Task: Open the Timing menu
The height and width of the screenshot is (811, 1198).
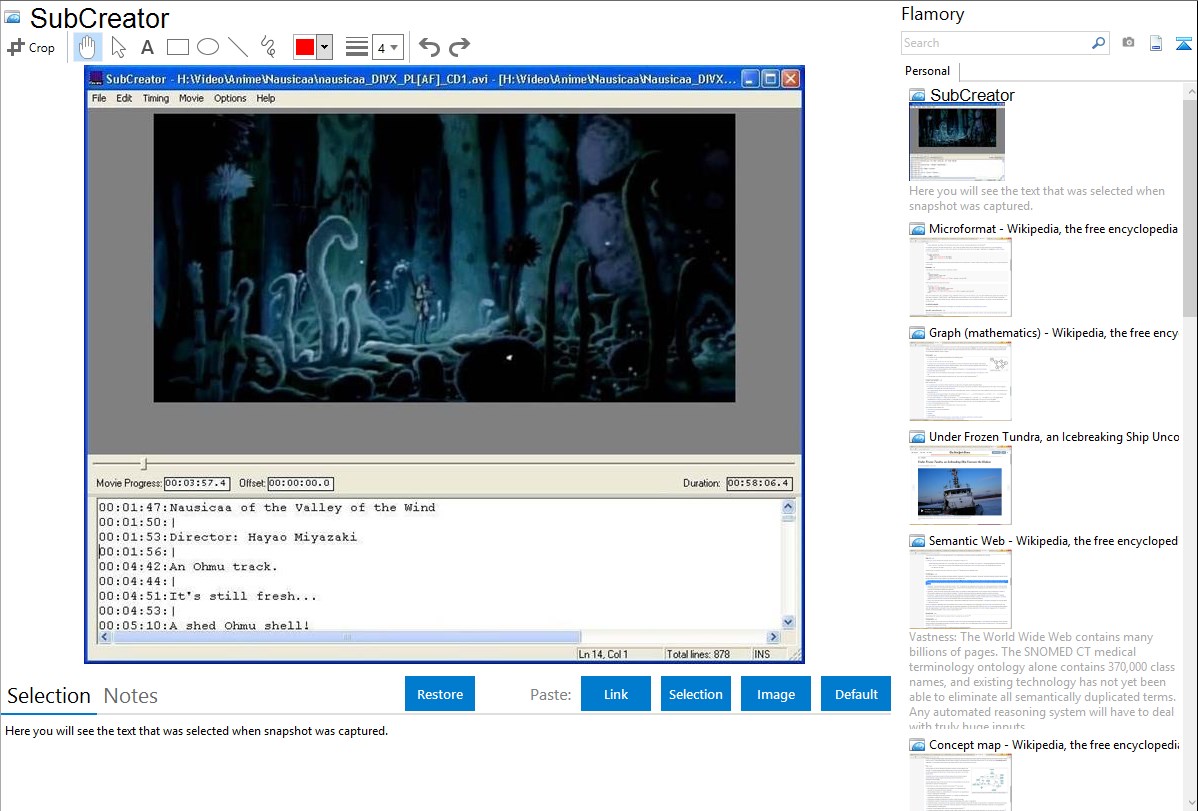Action: pos(156,99)
